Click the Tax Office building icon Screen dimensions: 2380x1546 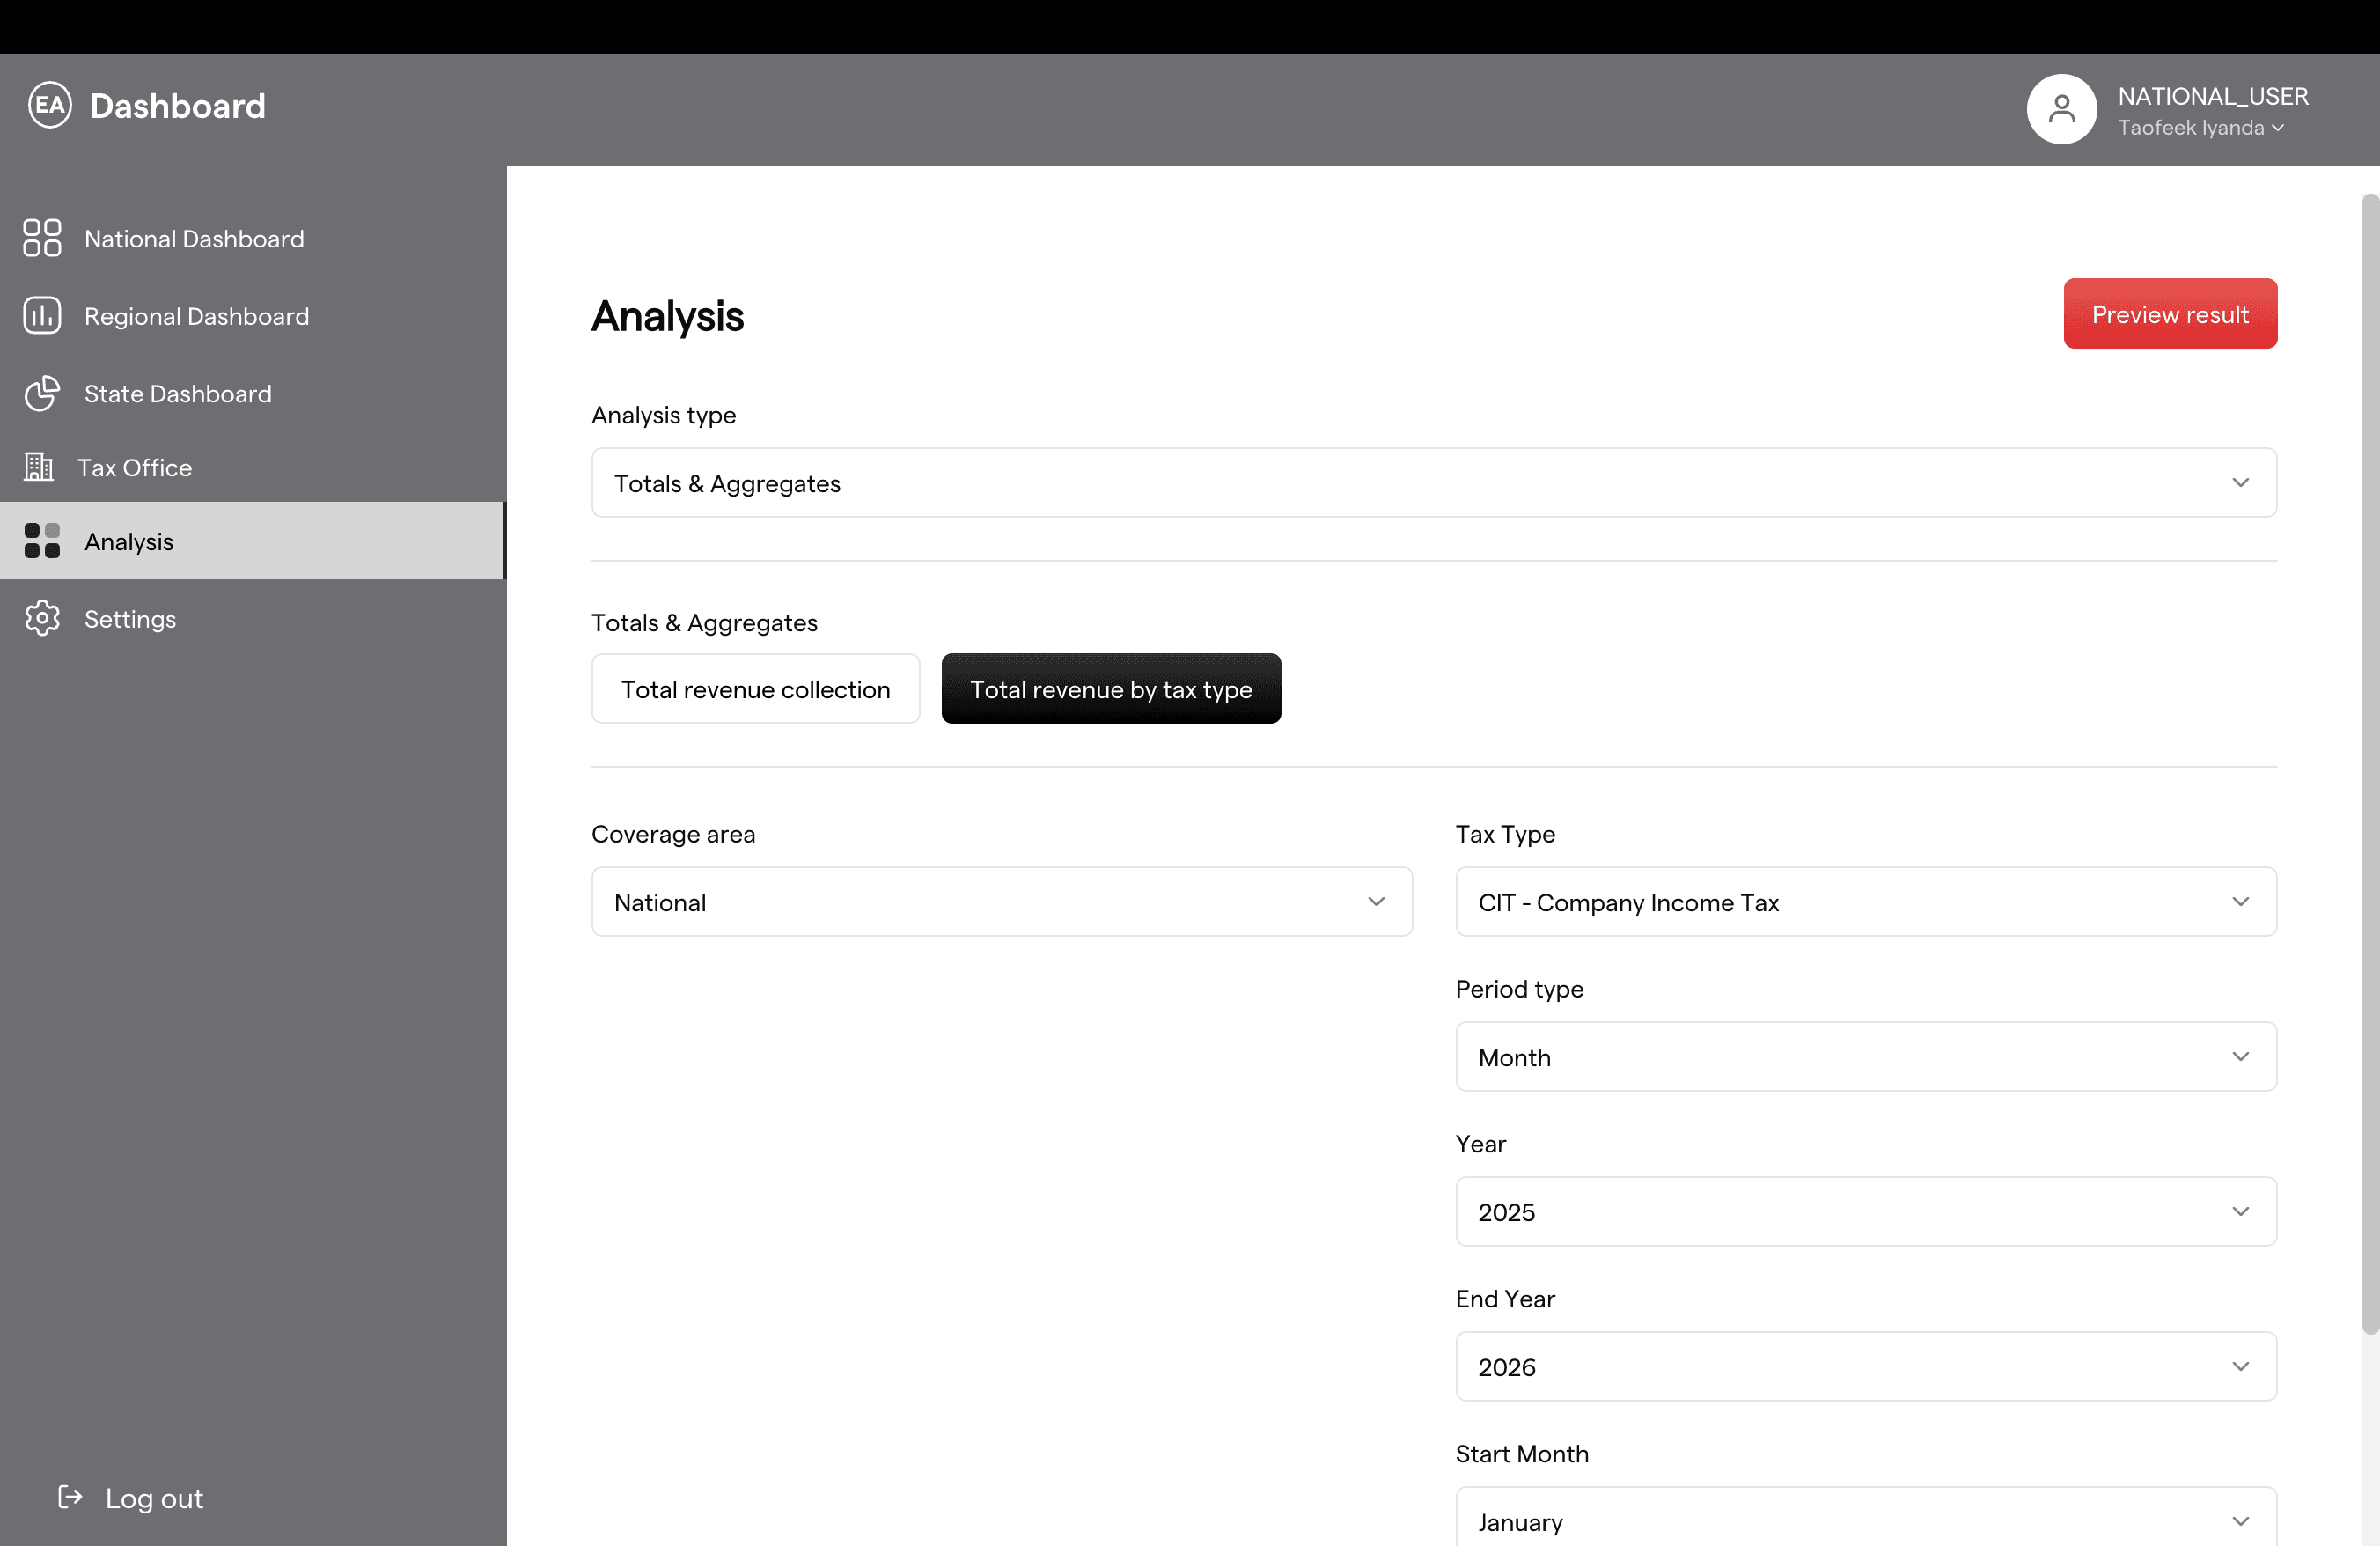tap(38, 467)
